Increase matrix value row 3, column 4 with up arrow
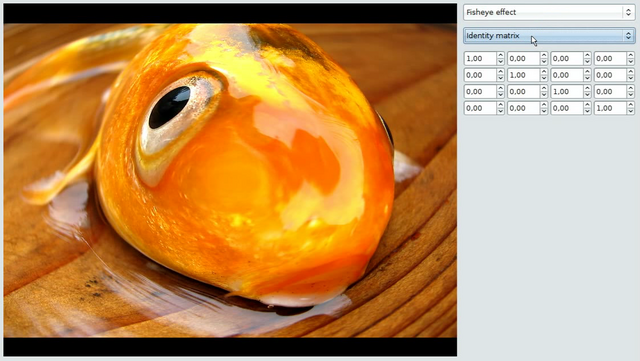This screenshot has width=640, height=361. (x=631, y=88)
